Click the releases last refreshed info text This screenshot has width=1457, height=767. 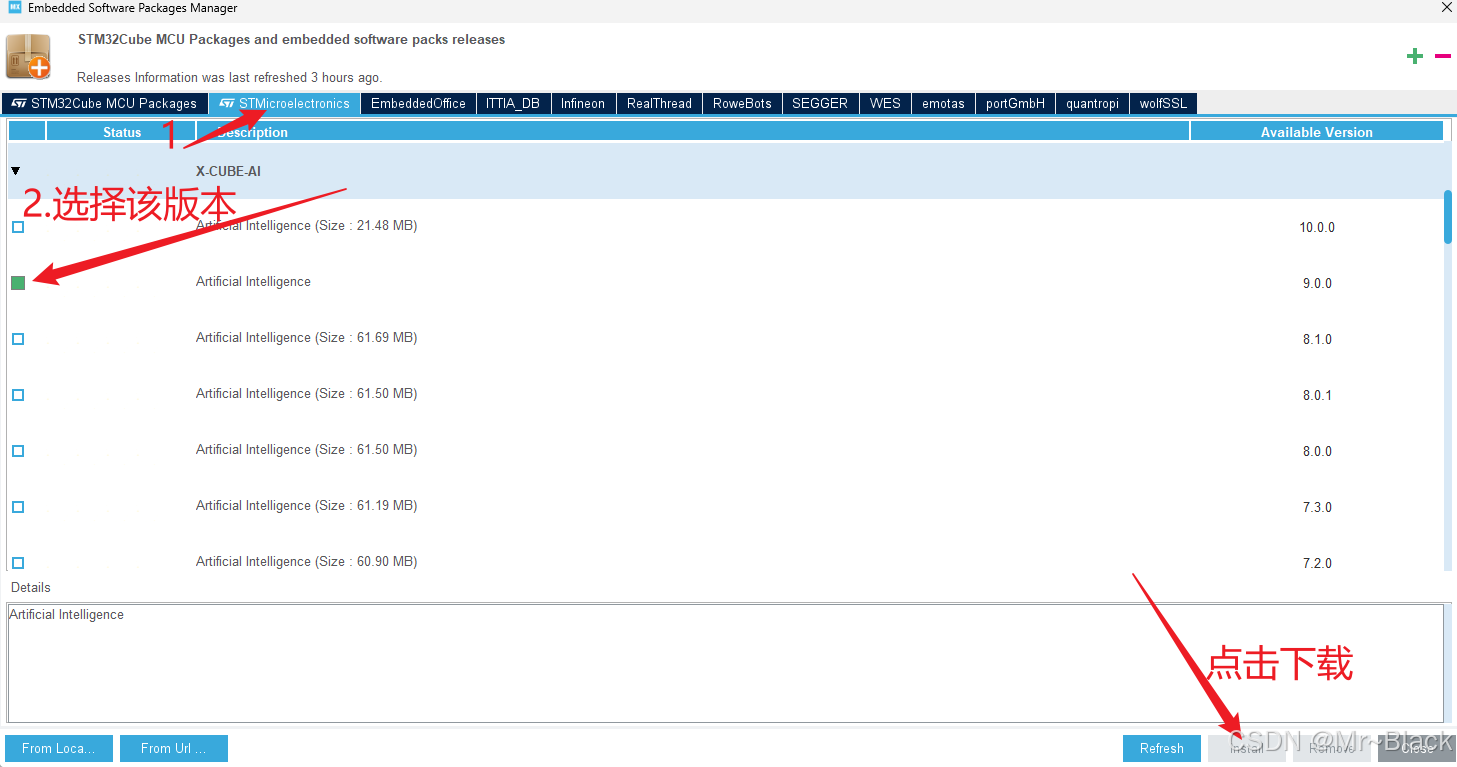[230, 77]
